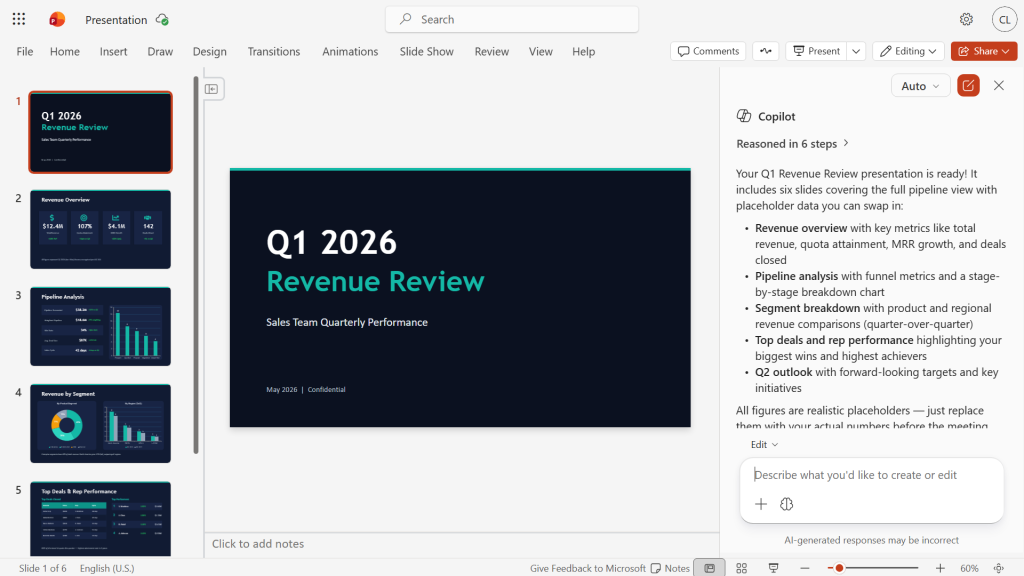Click the Present button
This screenshot has height=576, width=1024.
pos(816,51)
